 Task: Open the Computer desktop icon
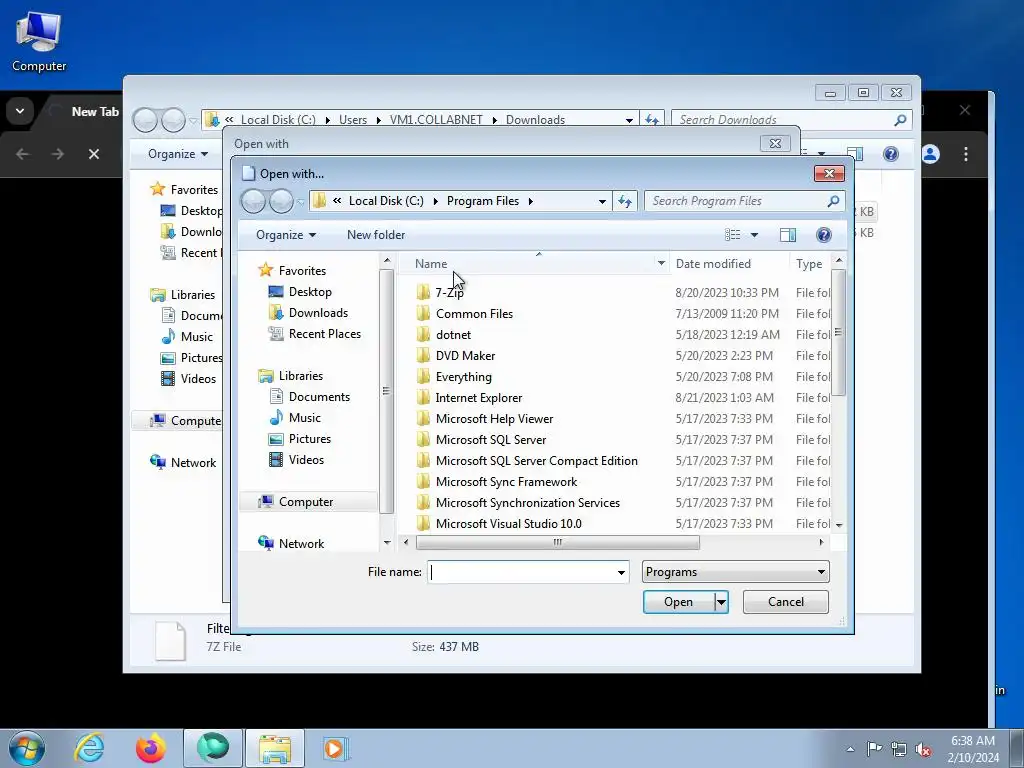pyautogui.click(x=39, y=40)
